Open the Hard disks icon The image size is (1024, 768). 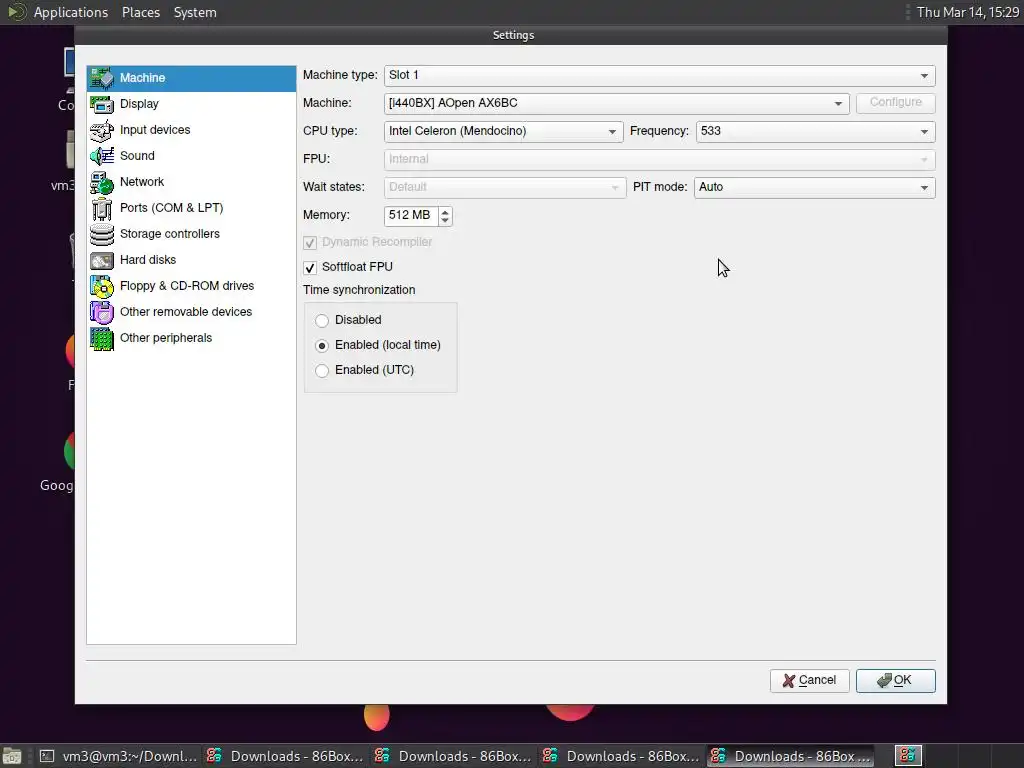(102, 260)
